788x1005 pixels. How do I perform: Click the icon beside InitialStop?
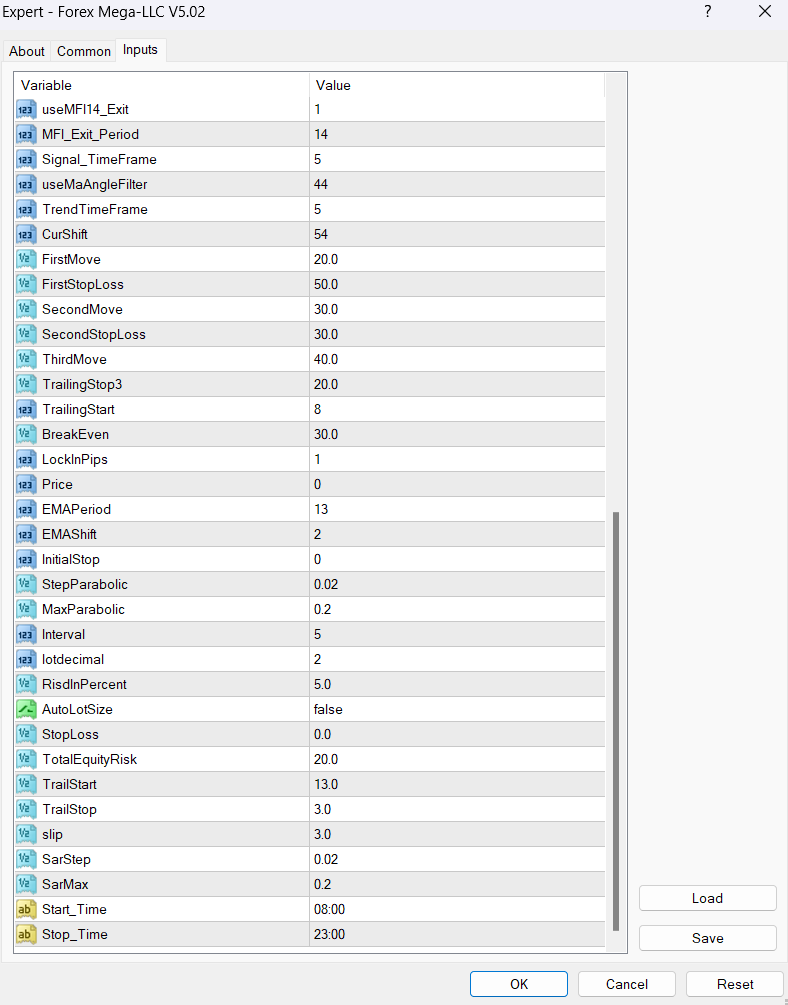click(x=26, y=560)
